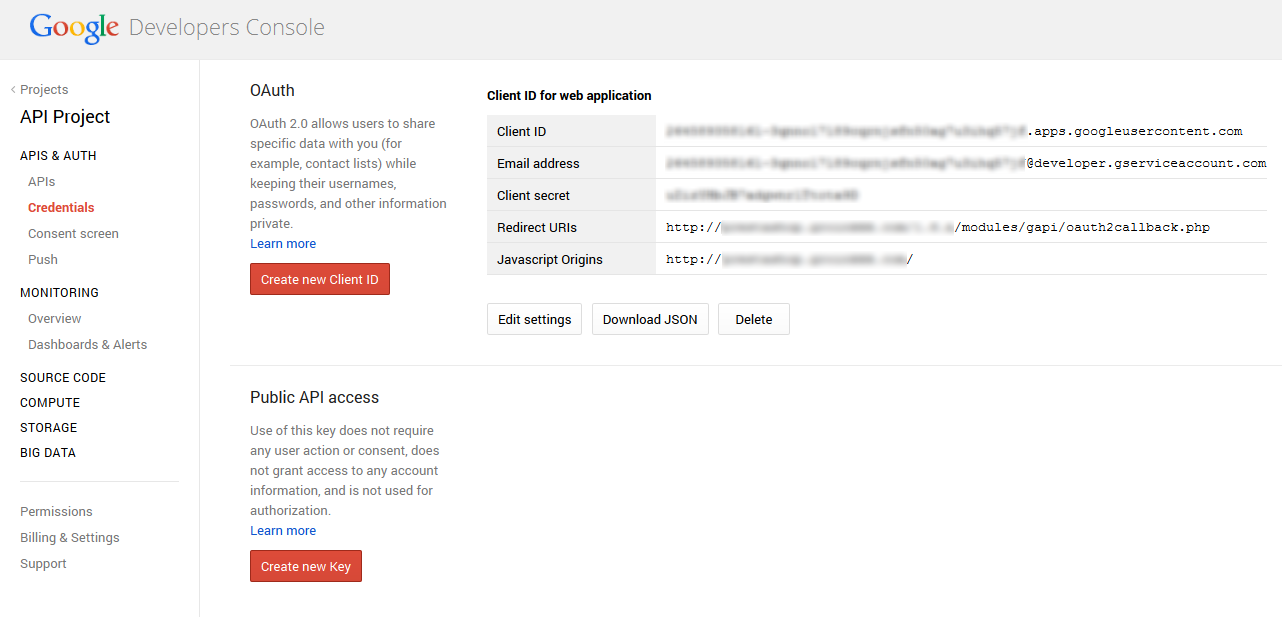The width and height of the screenshot is (1282, 617).
Task: Click the developer.gserviceaccount.com email value
Action: pyautogui.click(x=966, y=163)
